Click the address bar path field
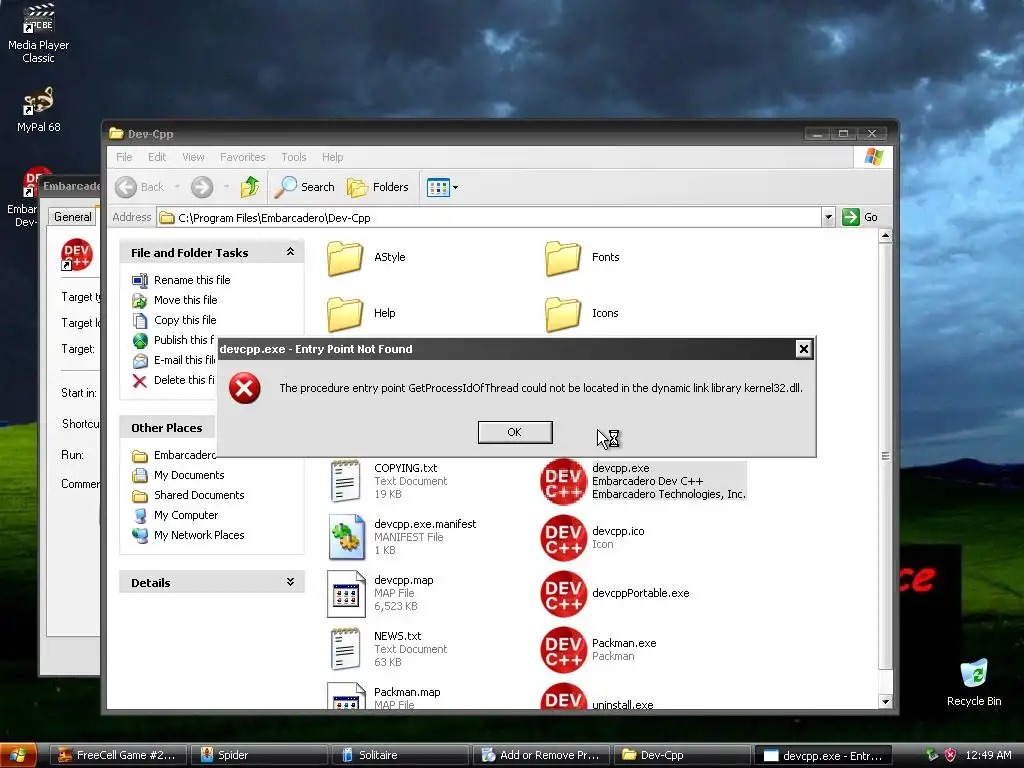1024x768 pixels. click(489, 217)
